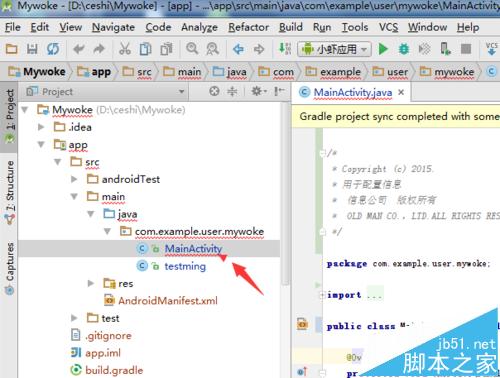Click the Copy toolbar icon

pos(145,49)
